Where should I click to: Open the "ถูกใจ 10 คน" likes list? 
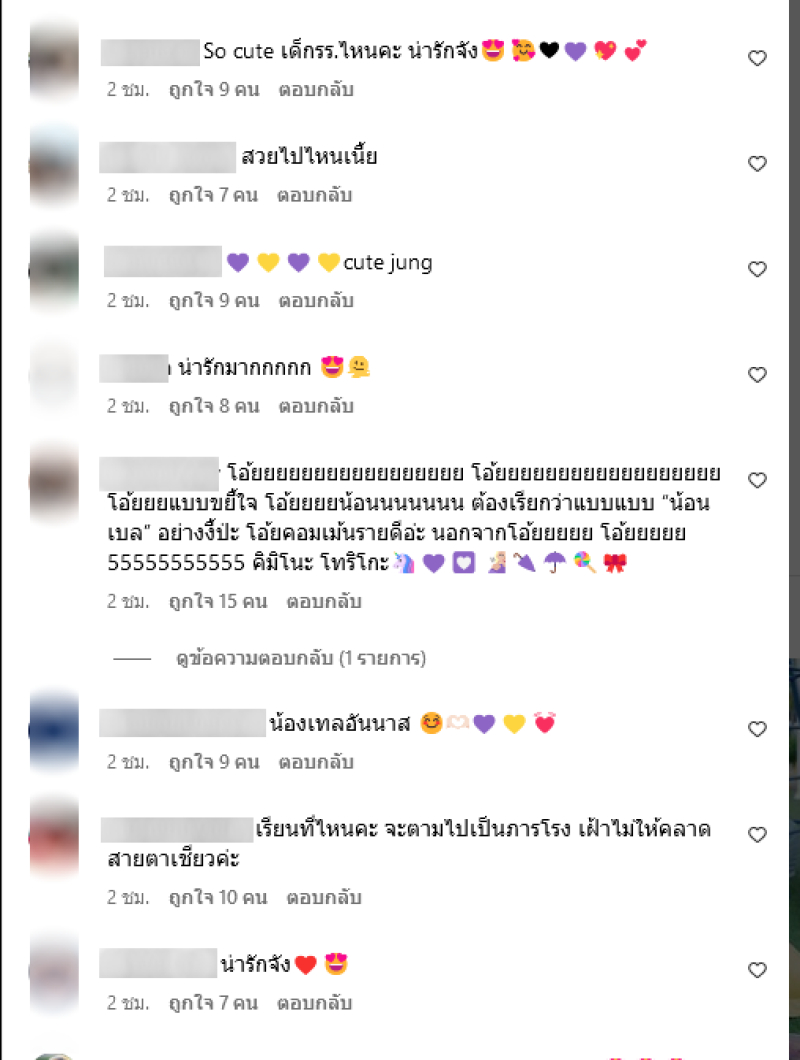pos(218,897)
